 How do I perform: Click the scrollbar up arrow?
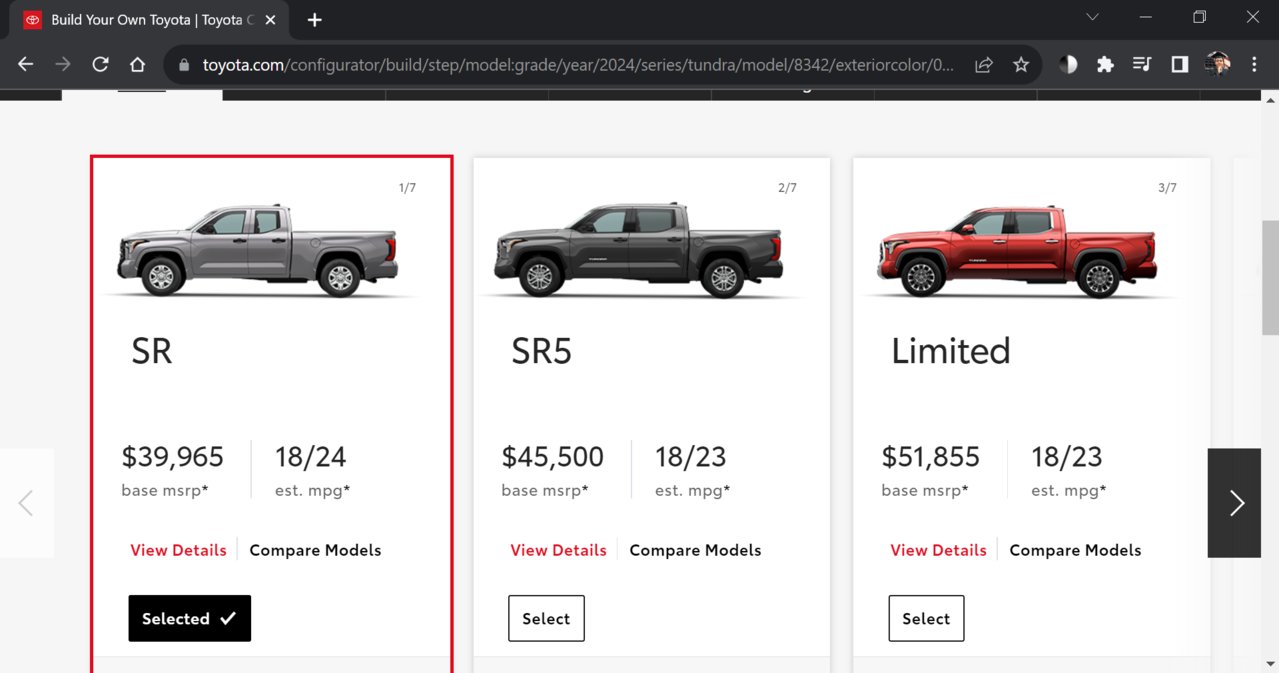click(1270, 99)
